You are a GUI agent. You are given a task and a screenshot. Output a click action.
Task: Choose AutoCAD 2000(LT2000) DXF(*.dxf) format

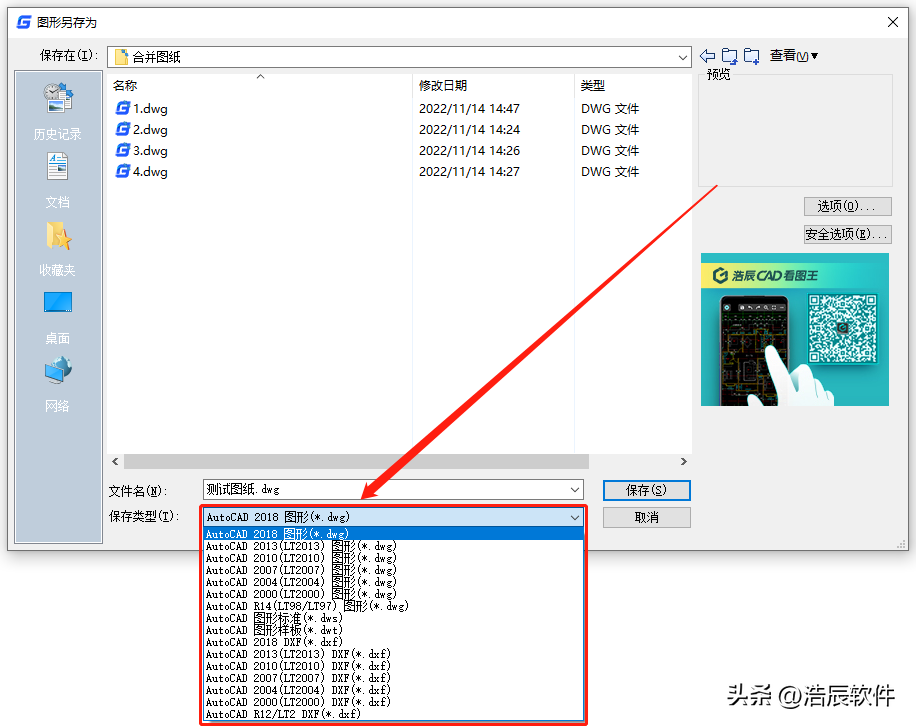pyautogui.click(x=394, y=702)
